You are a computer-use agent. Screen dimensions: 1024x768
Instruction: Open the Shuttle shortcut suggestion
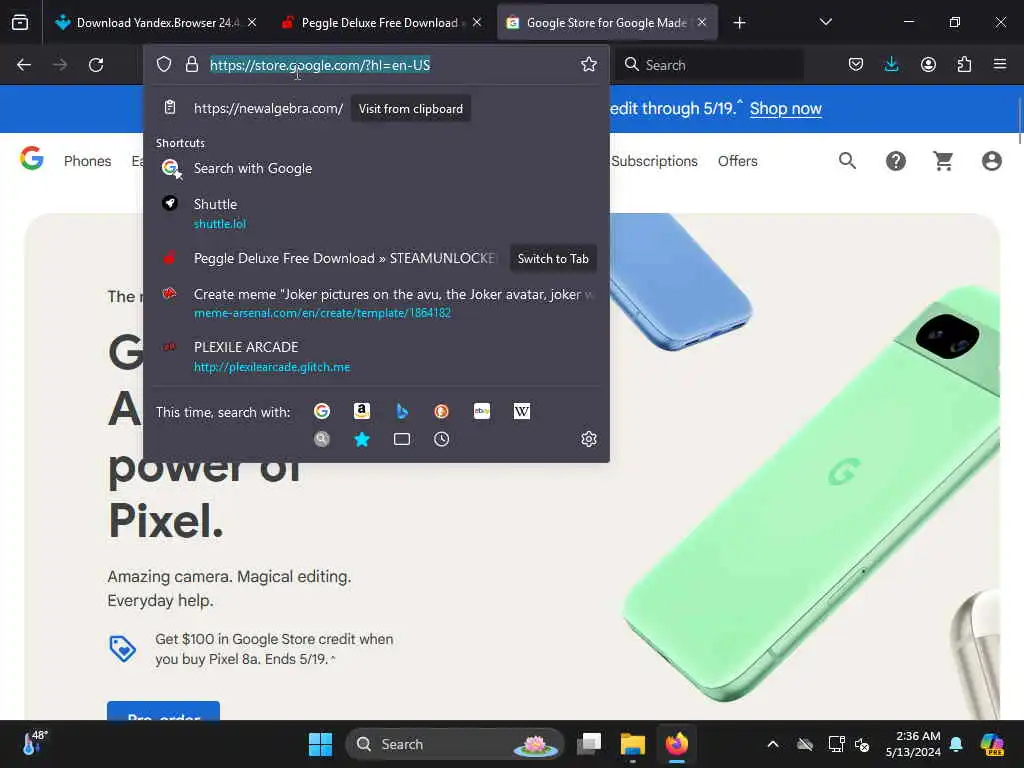376,213
